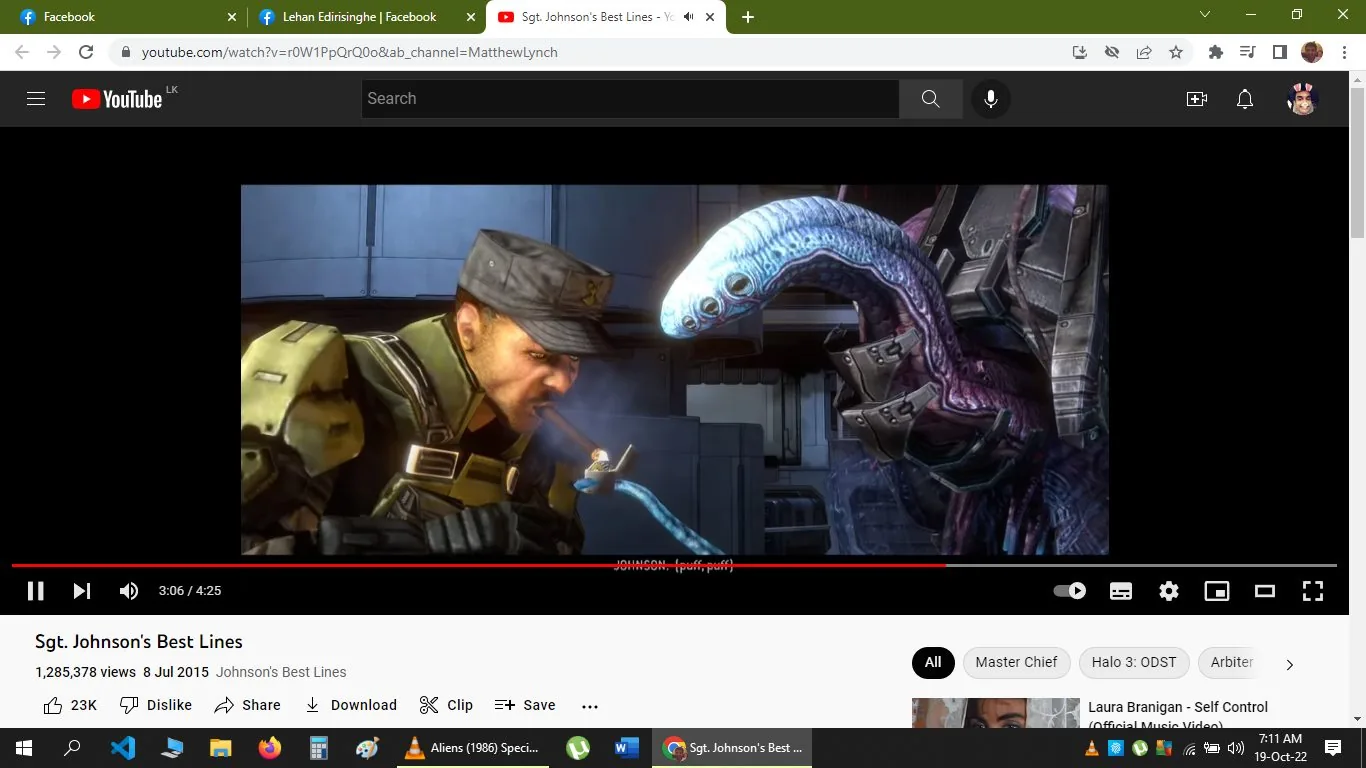The height and width of the screenshot is (768, 1366).
Task: Toggle autoplay on the video player
Action: 1068,591
